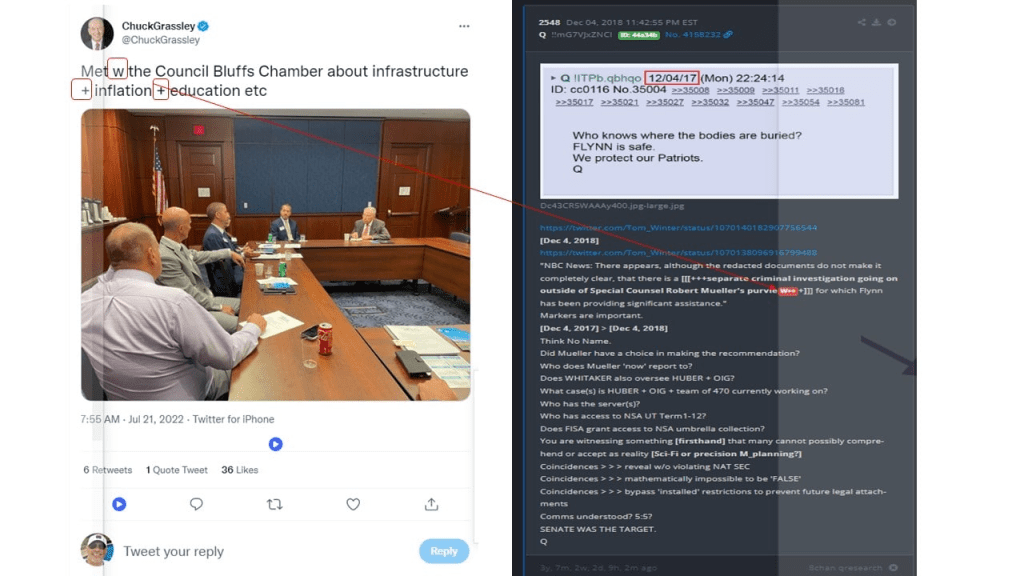Like the tweet with the heart icon
Screen dimensions: 1024x576
tap(353, 504)
